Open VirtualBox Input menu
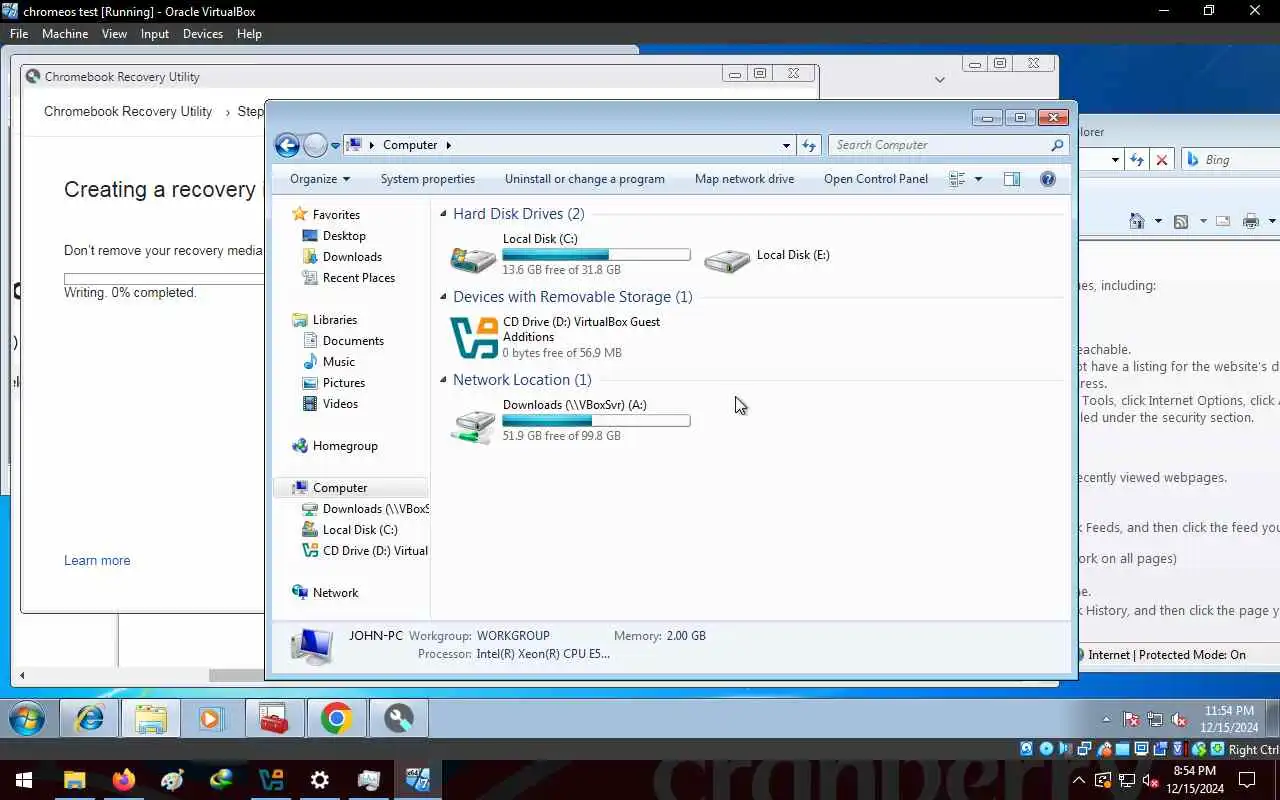1280x800 pixels. (x=155, y=34)
